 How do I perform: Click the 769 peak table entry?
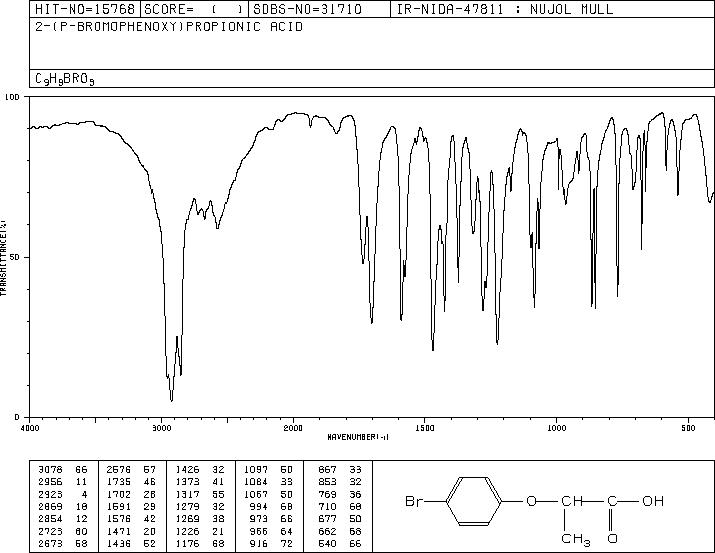click(x=327, y=494)
